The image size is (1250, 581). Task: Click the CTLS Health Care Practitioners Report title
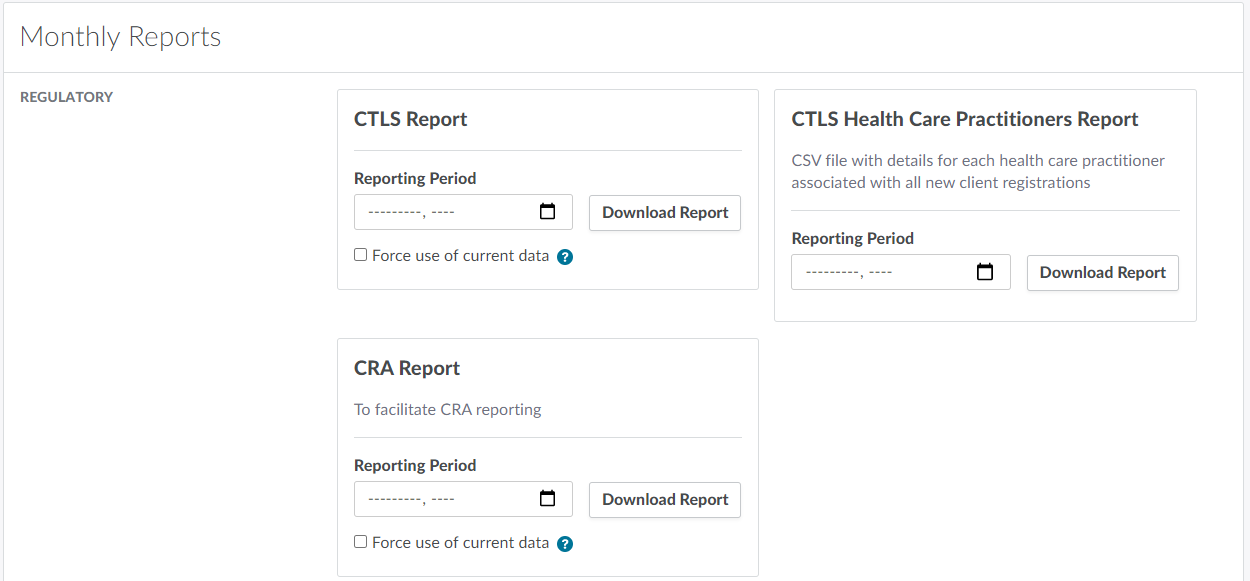pos(964,119)
